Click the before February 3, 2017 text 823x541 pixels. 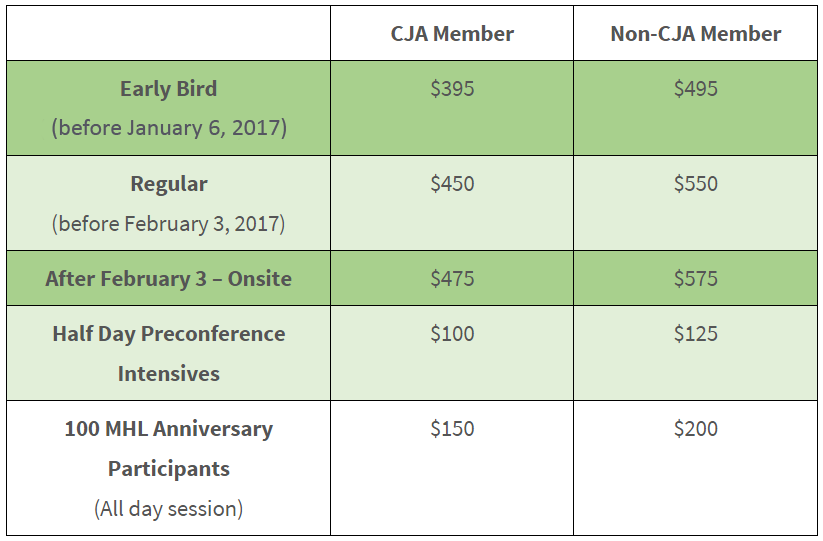pyautogui.click(x=168, y=224)
